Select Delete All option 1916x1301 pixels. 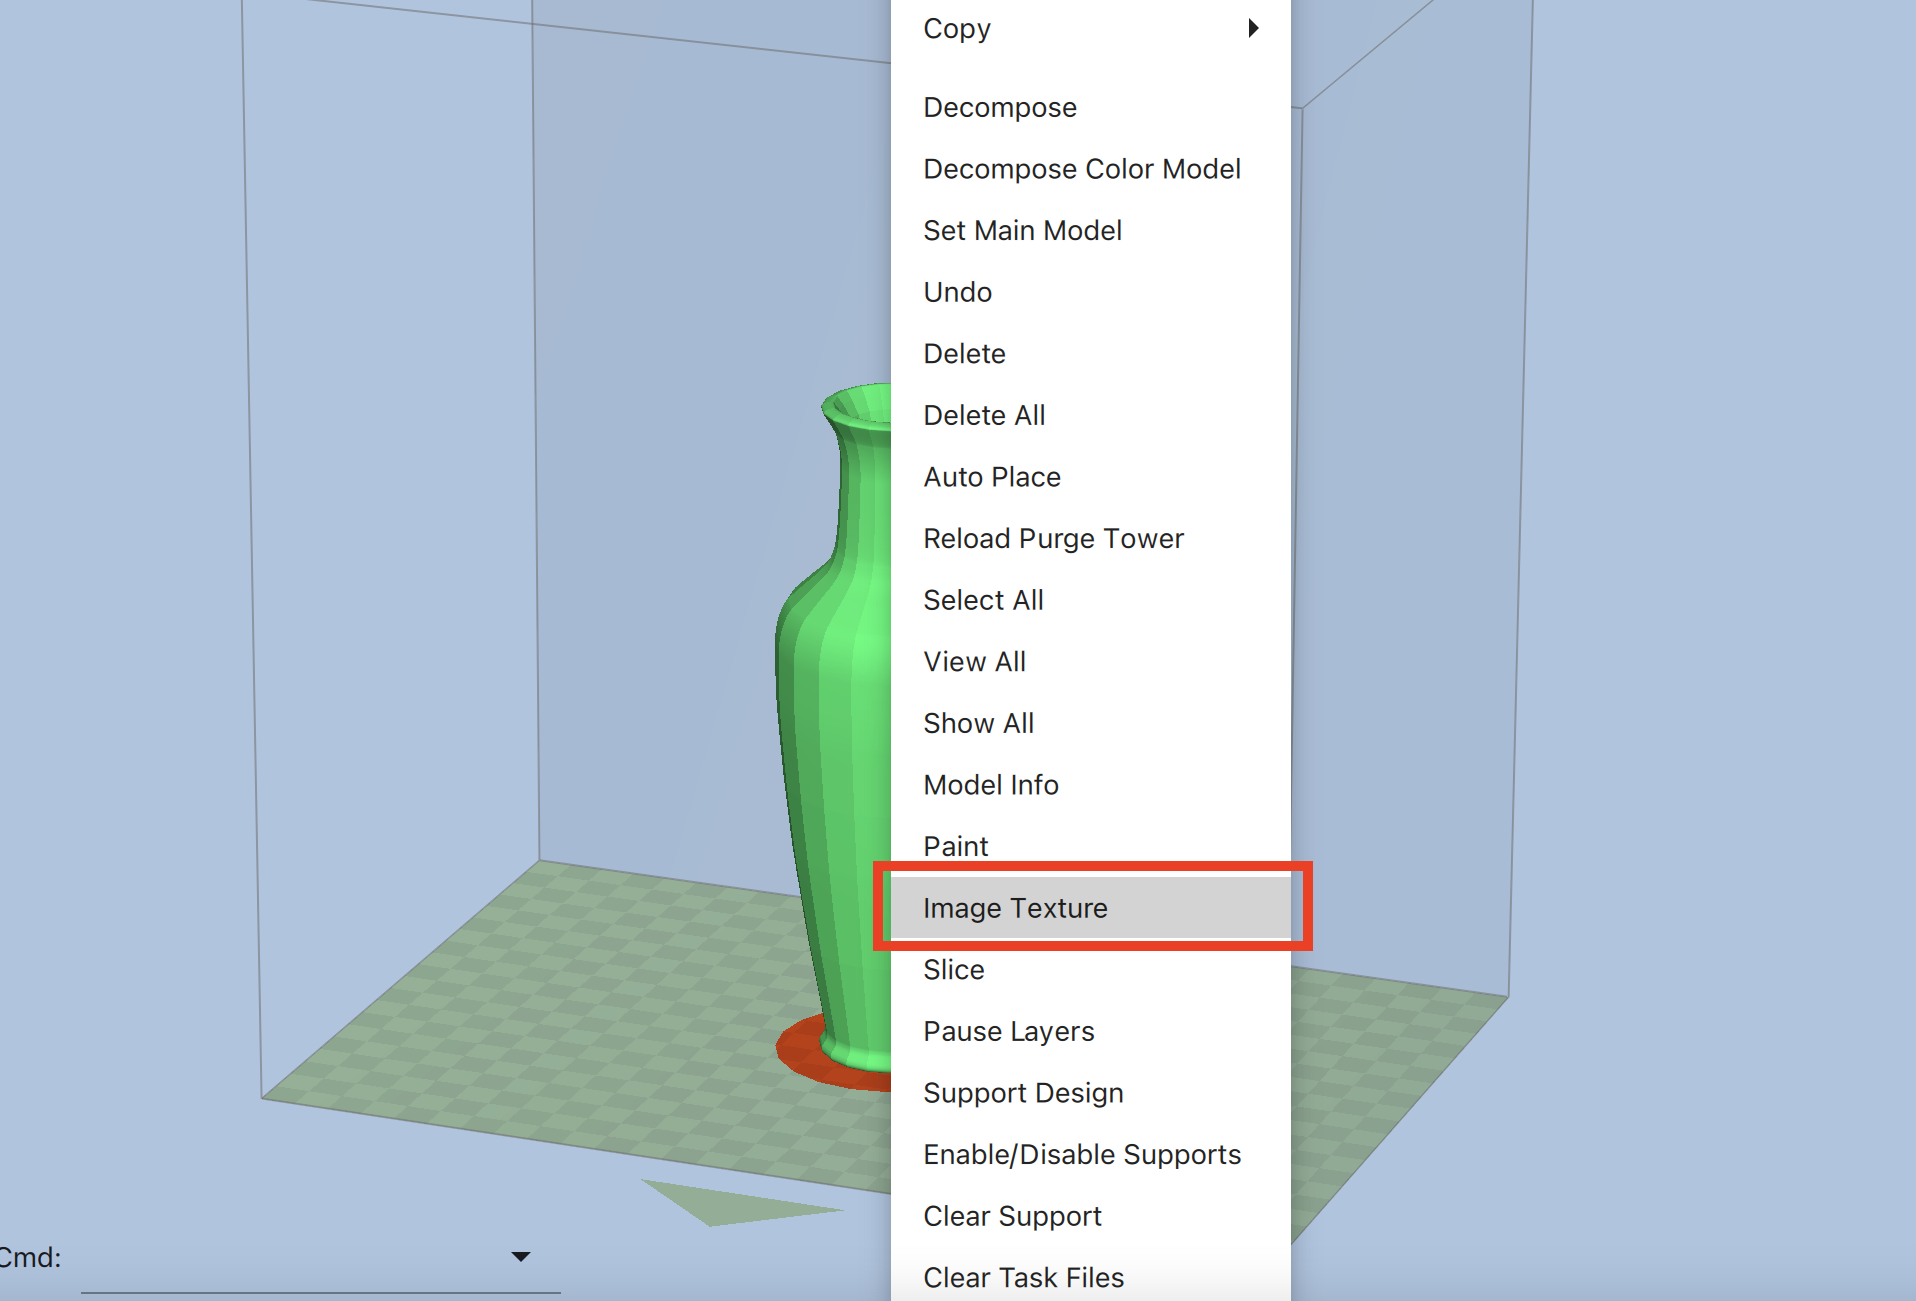(x=1090, y=415)
